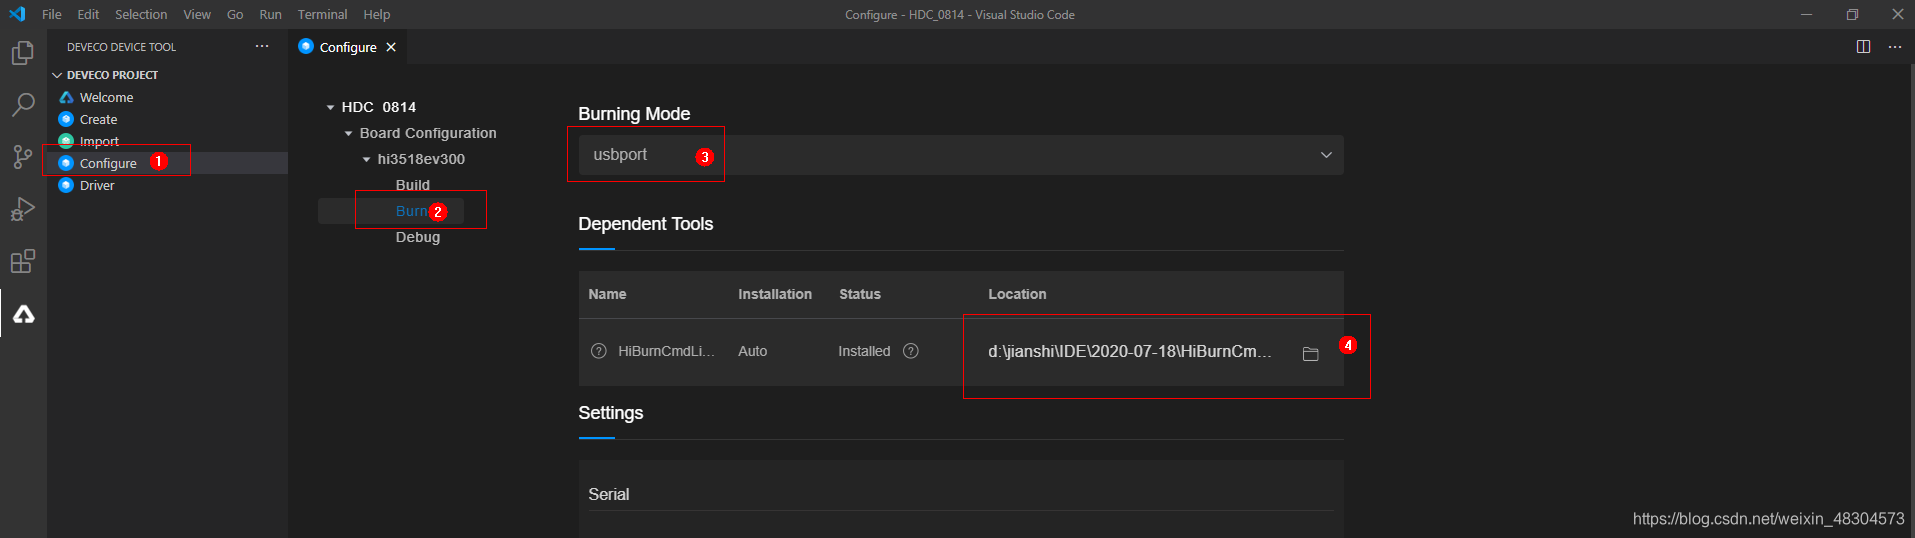The height and width of the screenshot is (538, 1915).
Task: Select the DevEco Device Tool icon
Action: (23, 314)
